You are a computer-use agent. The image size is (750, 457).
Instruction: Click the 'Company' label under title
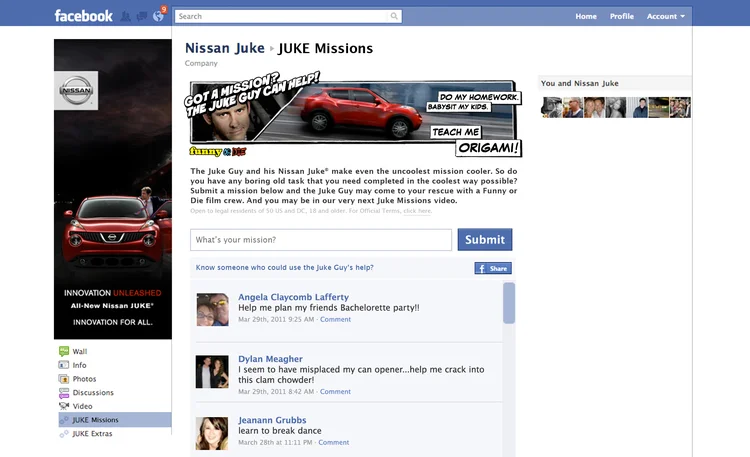(x=201, y=63)
